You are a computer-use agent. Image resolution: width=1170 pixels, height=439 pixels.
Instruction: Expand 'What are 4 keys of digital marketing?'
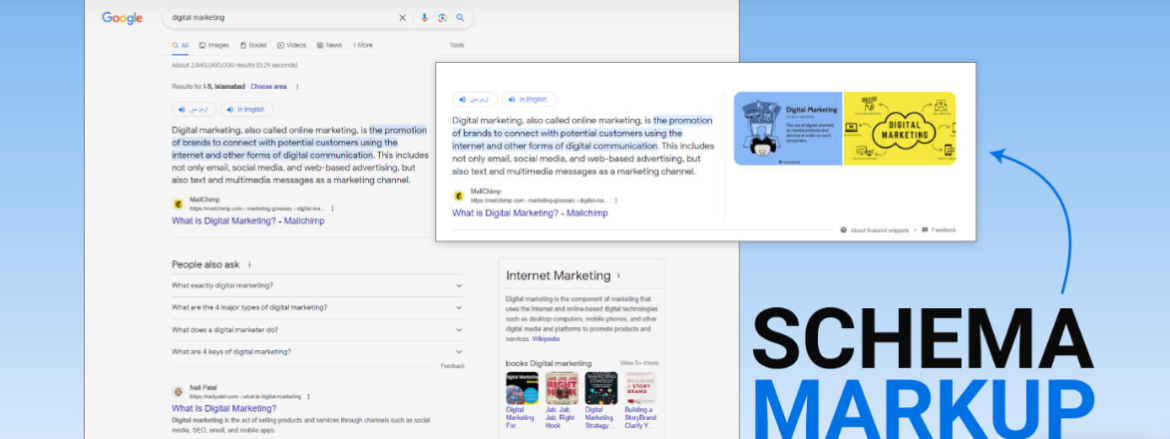[318, 352]
